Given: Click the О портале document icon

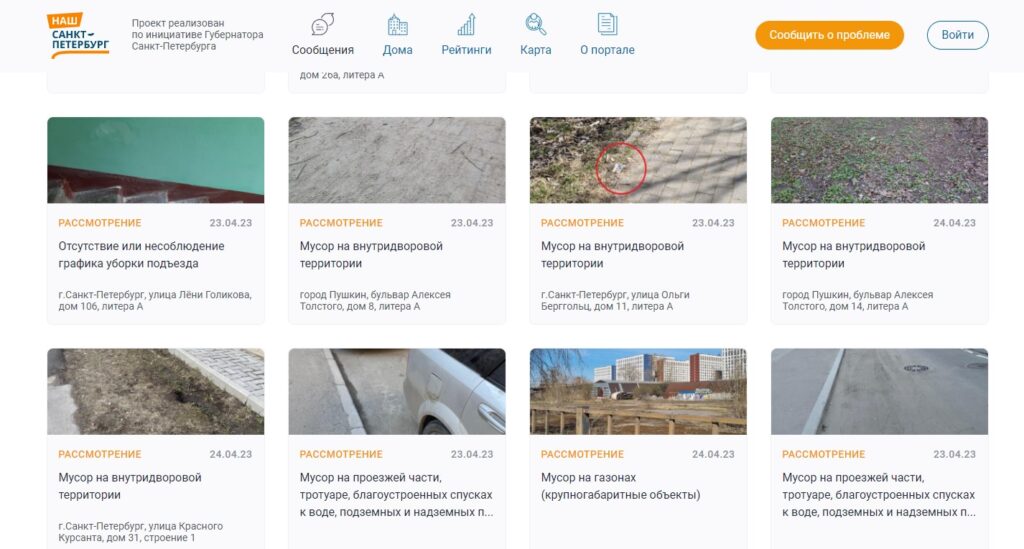Looking at the screenshot, I should click(x=607, y=25).
